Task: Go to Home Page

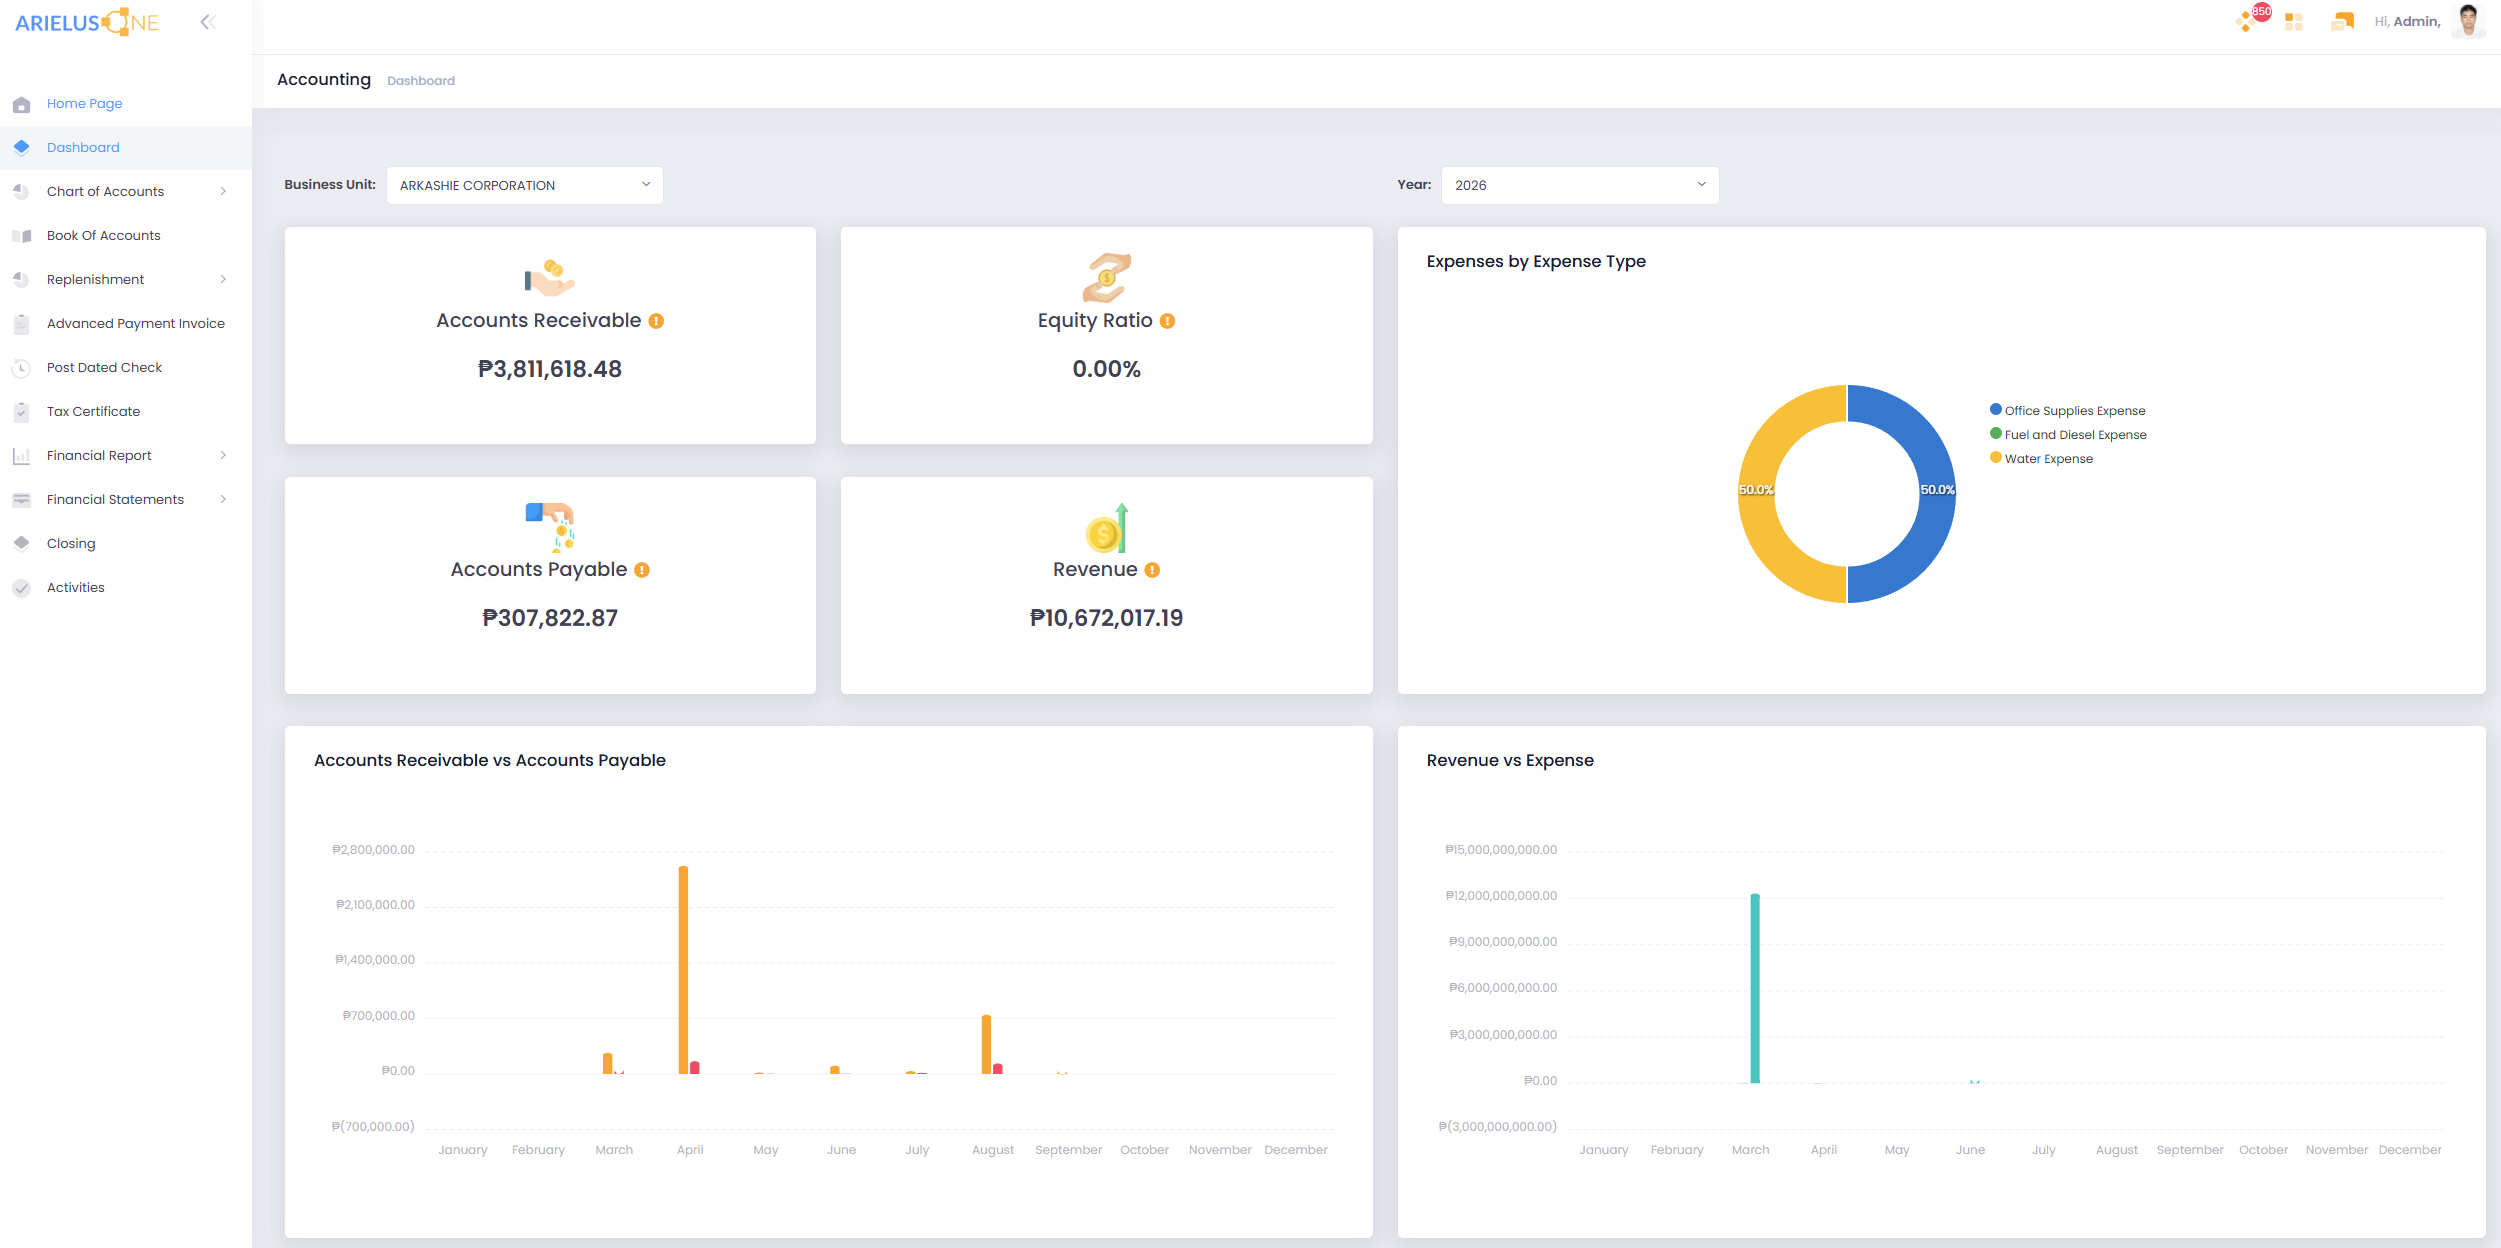Action: click(x=85, y=103)
